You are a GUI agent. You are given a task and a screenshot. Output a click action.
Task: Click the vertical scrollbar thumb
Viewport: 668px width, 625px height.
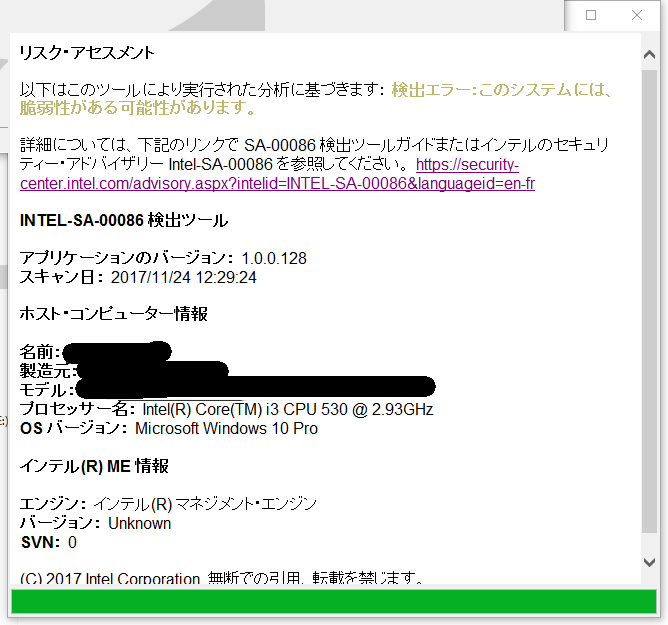pyautogui.click(x=649, y=301)
